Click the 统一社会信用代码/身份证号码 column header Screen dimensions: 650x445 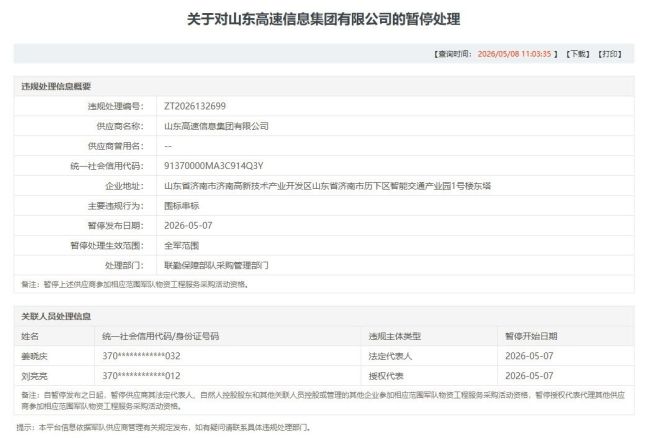(160, 336)
